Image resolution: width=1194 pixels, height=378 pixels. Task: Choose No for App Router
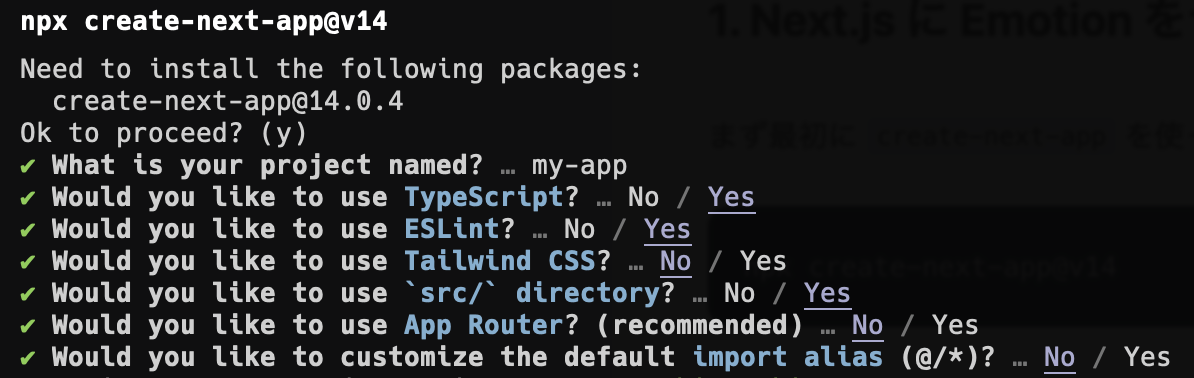coord(867,325)
